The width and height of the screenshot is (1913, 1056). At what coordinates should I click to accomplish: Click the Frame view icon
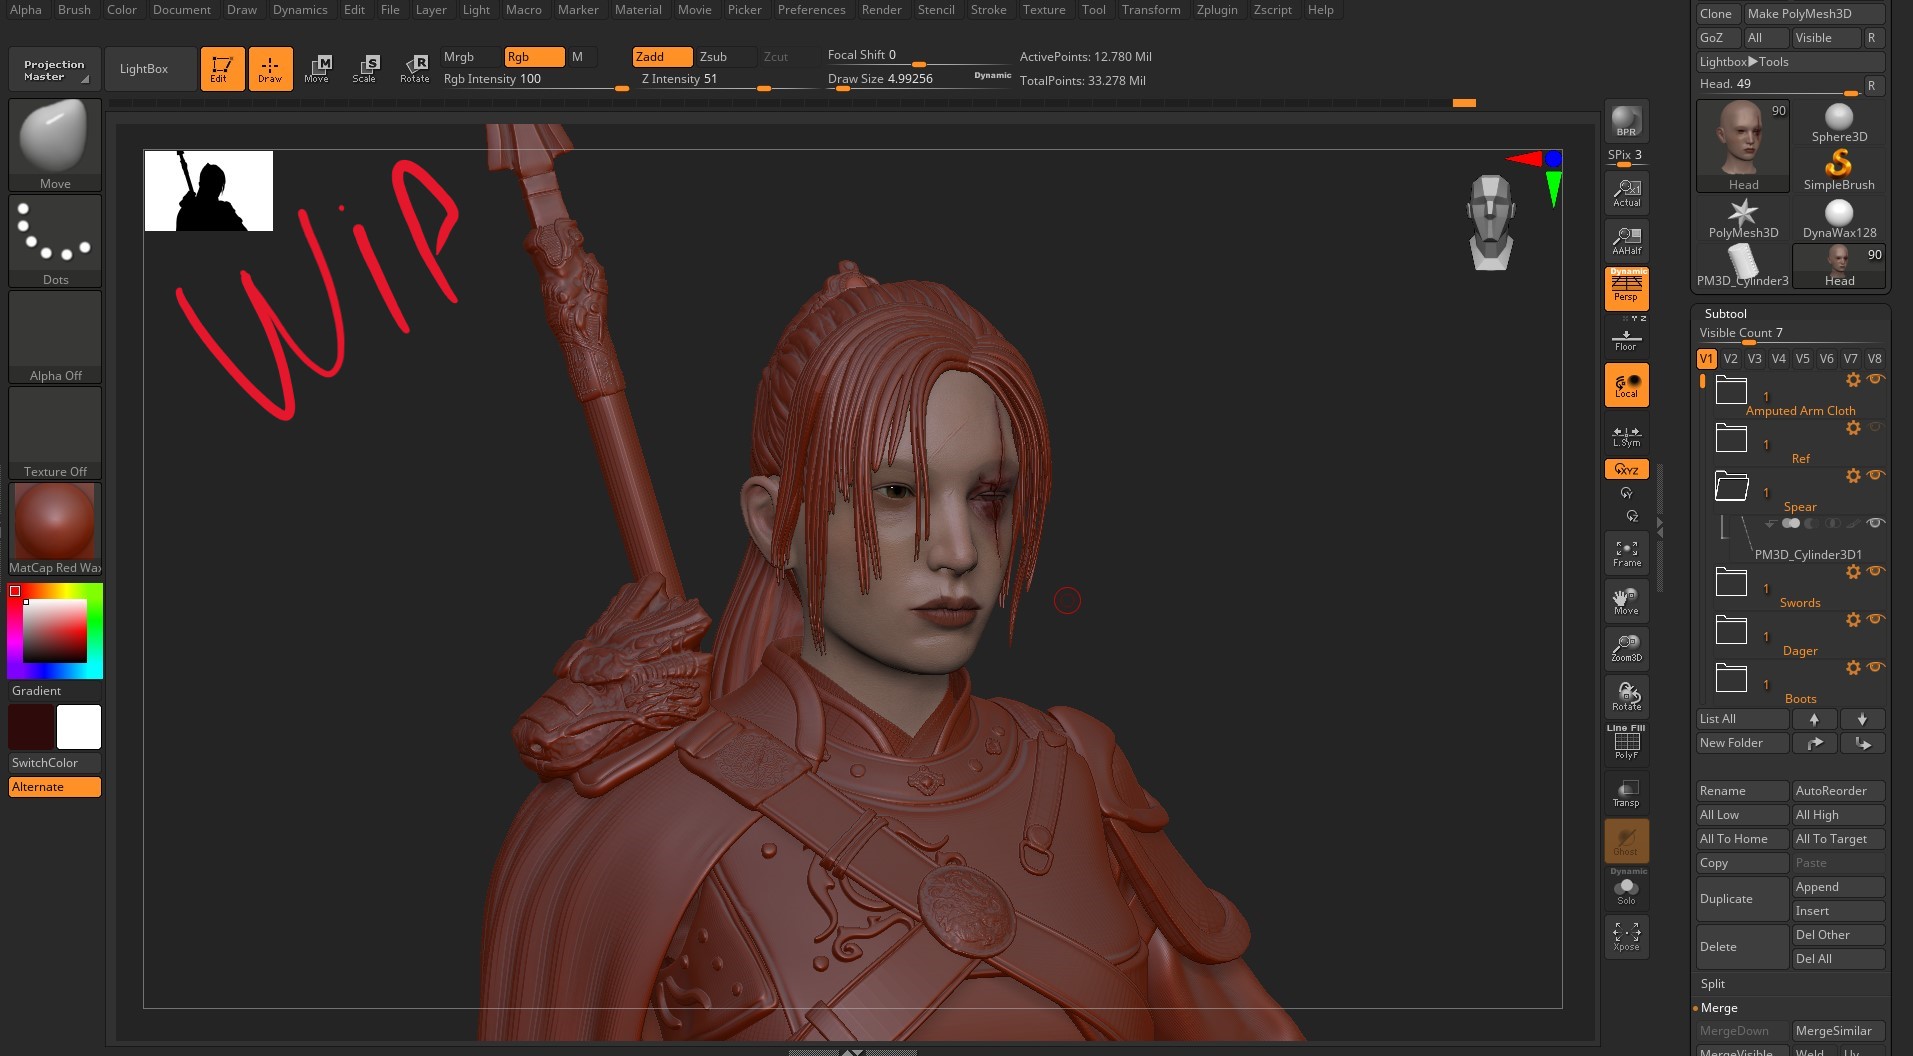1626,553
